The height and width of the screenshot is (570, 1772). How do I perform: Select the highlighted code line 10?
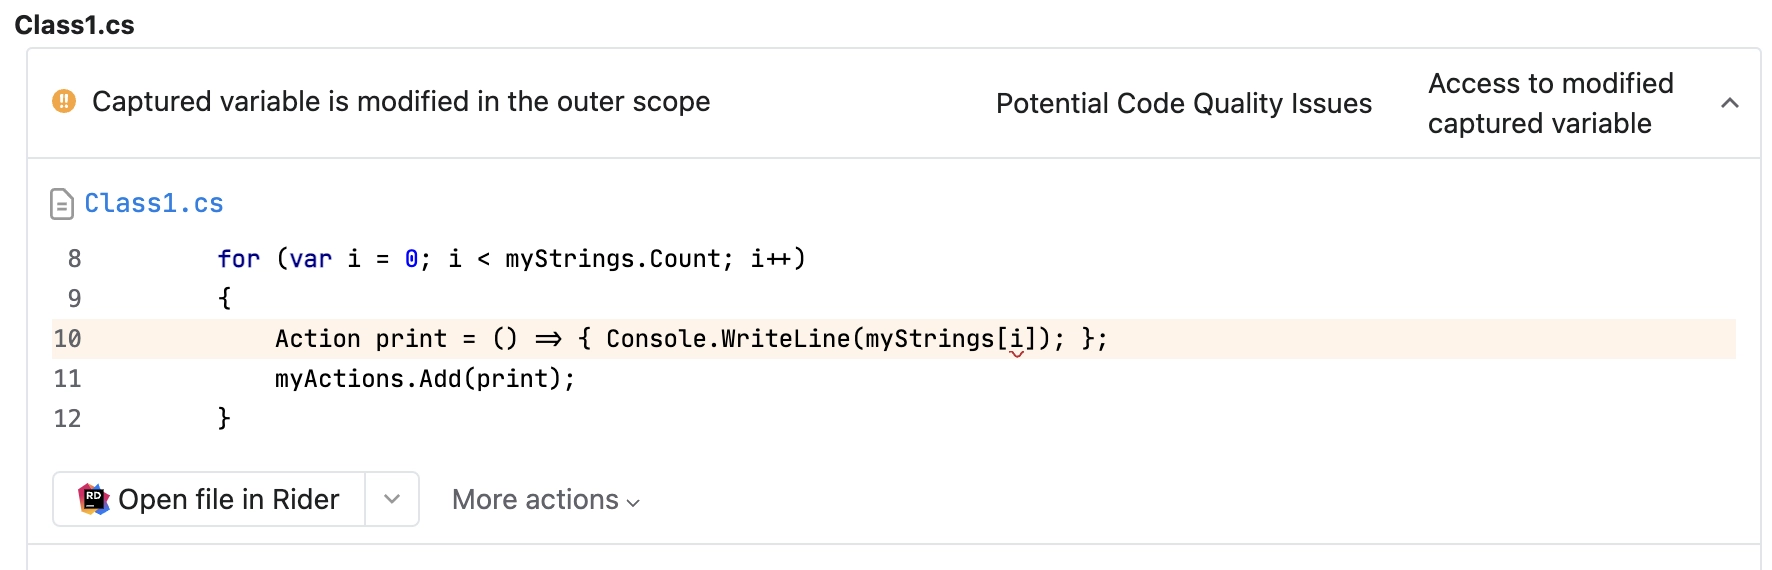[x=894, y=339]
